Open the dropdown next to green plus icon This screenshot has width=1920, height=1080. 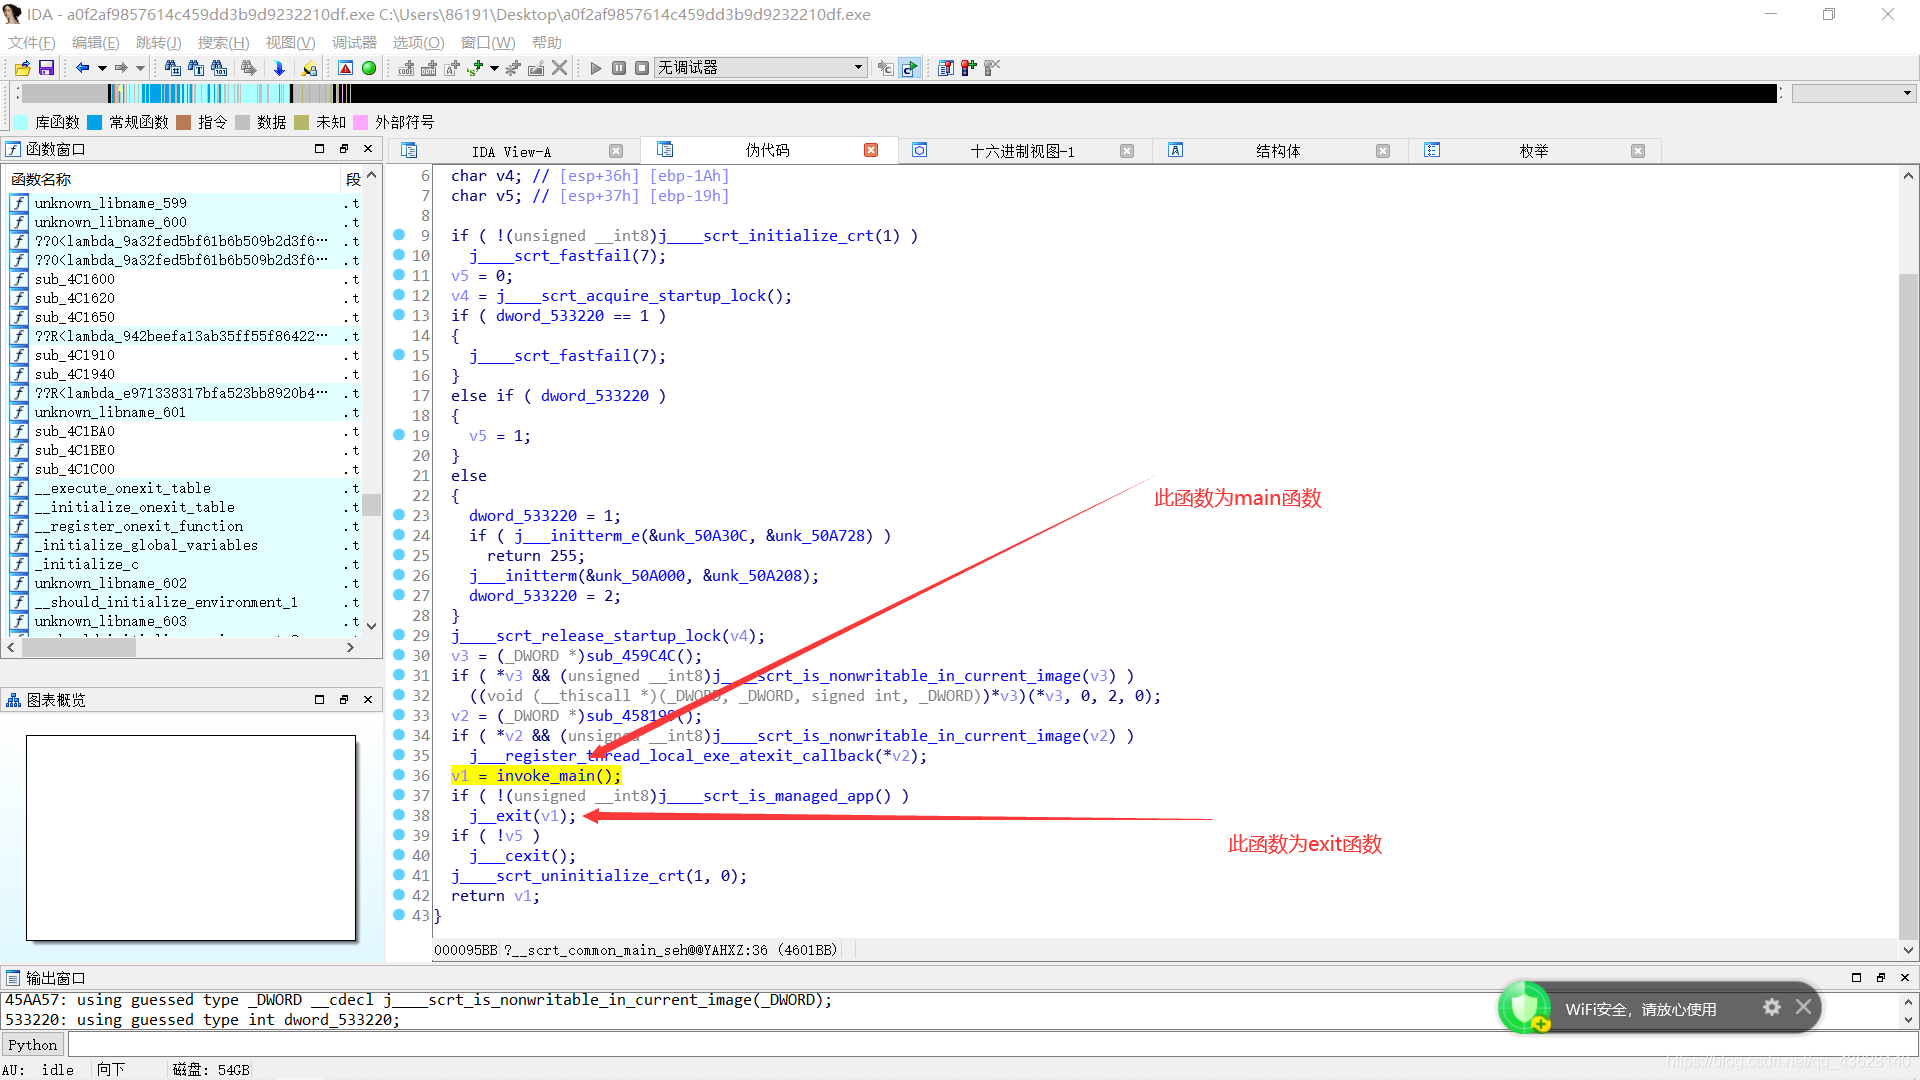494,68
